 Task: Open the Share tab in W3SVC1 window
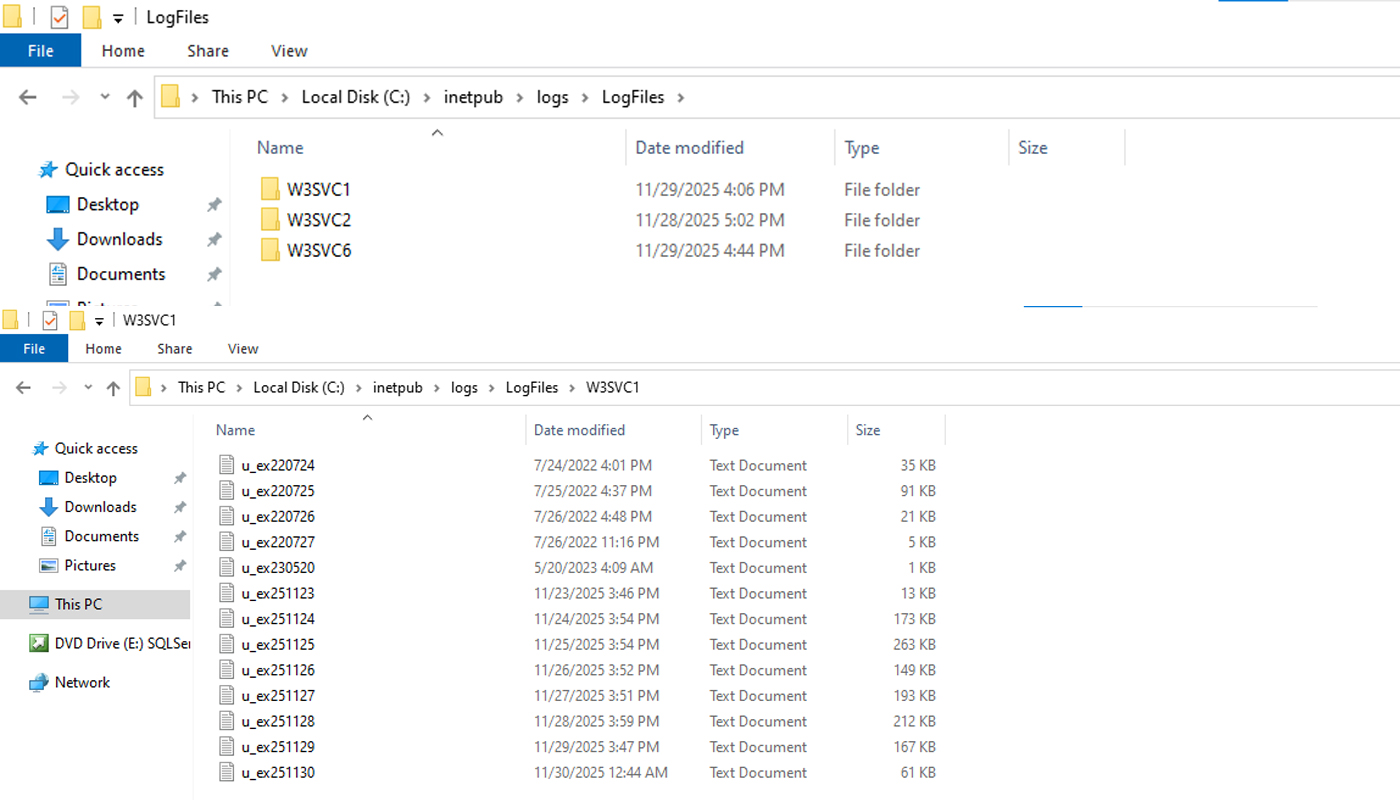[x=174, y=349]
